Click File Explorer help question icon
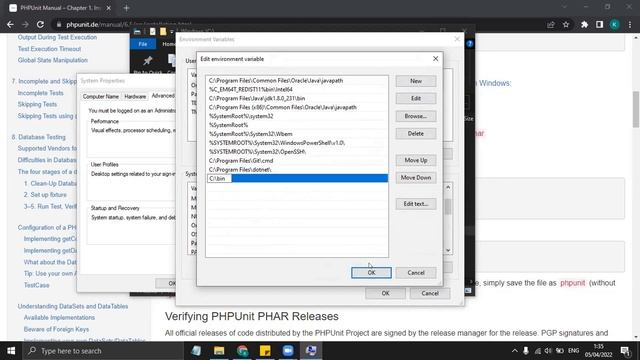640x360 pixels. 470,44
